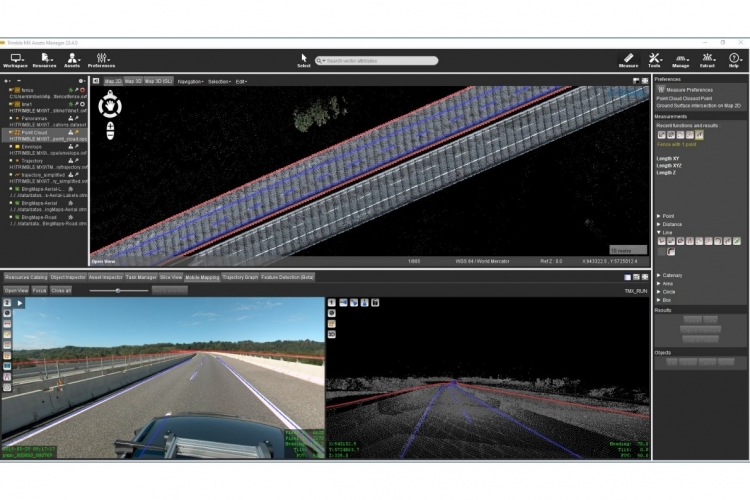
Task: Open the Extract tool icon
Action: click(x=707, y=59)
